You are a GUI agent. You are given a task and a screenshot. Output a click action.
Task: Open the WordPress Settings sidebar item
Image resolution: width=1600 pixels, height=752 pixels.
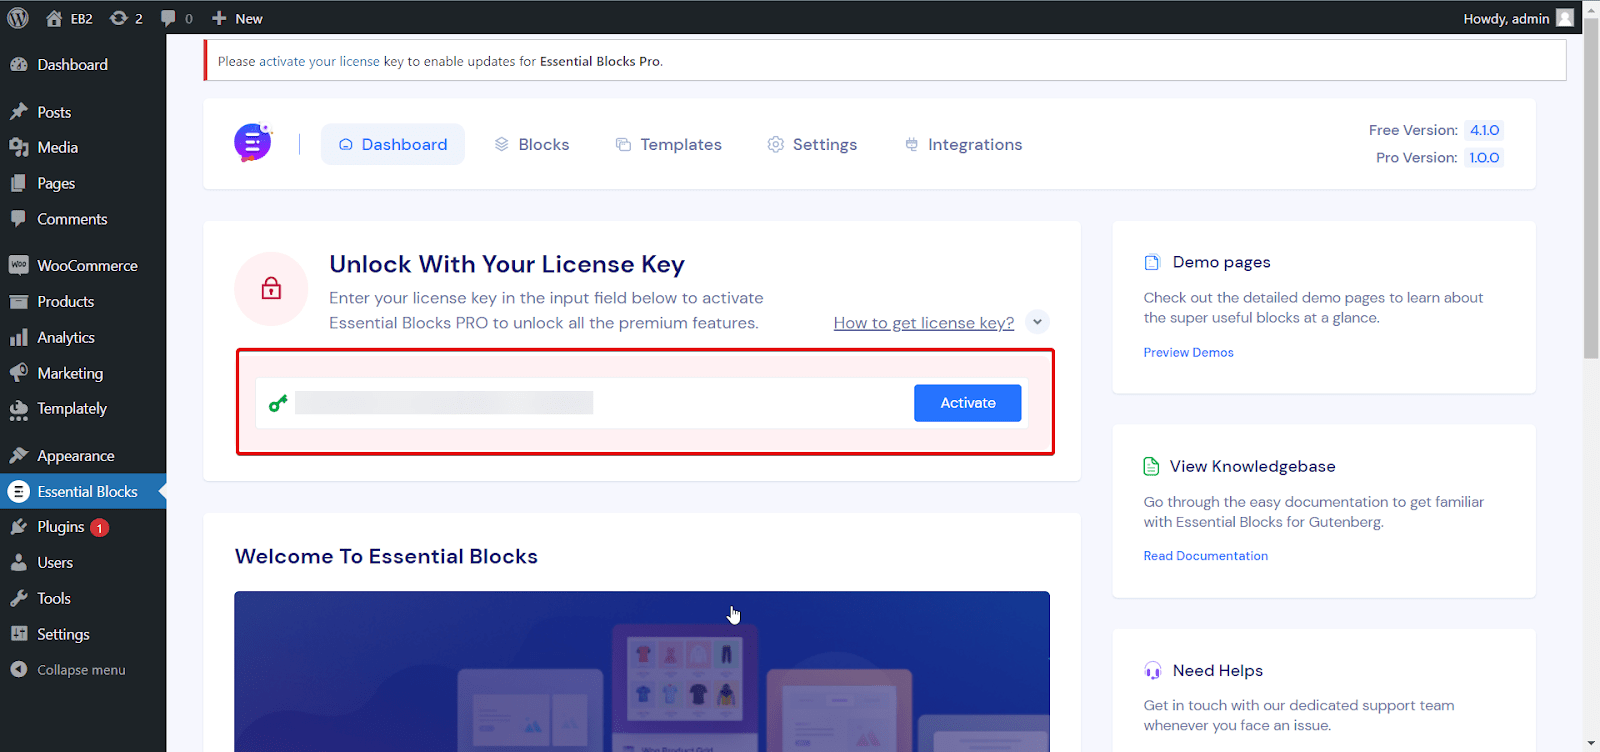pos(82,635)
